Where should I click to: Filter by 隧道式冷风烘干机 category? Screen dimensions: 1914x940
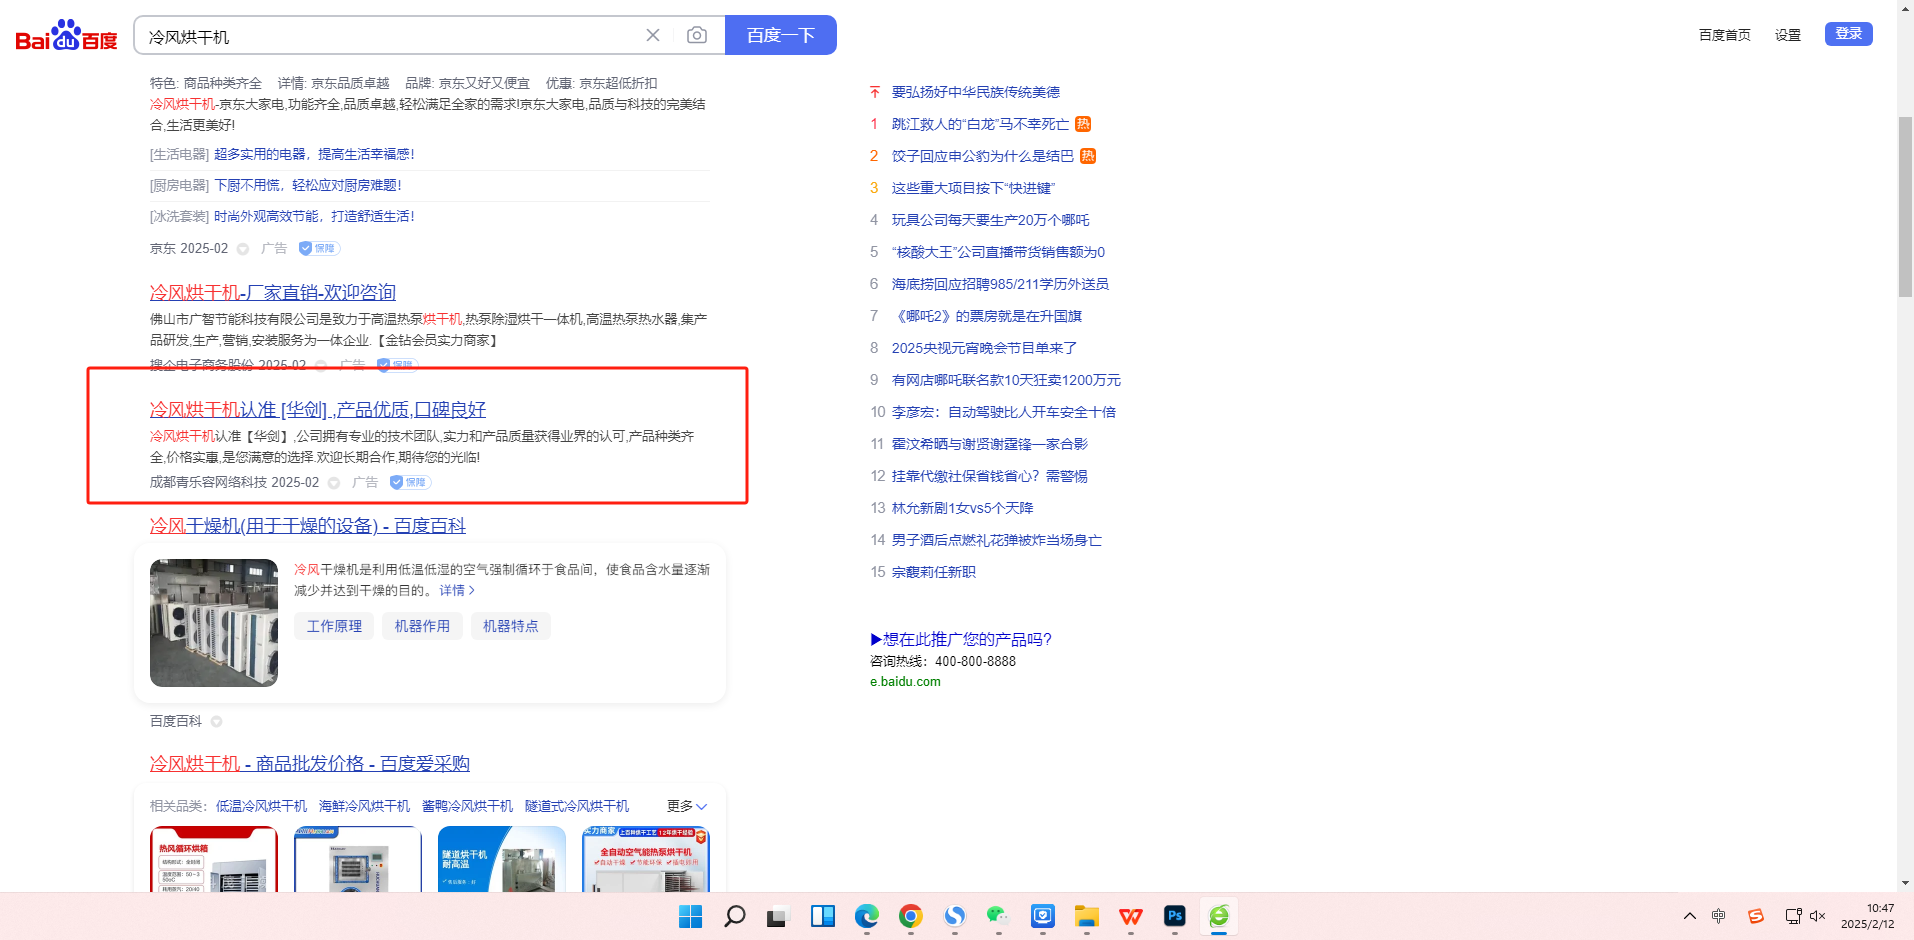point(577,806)
